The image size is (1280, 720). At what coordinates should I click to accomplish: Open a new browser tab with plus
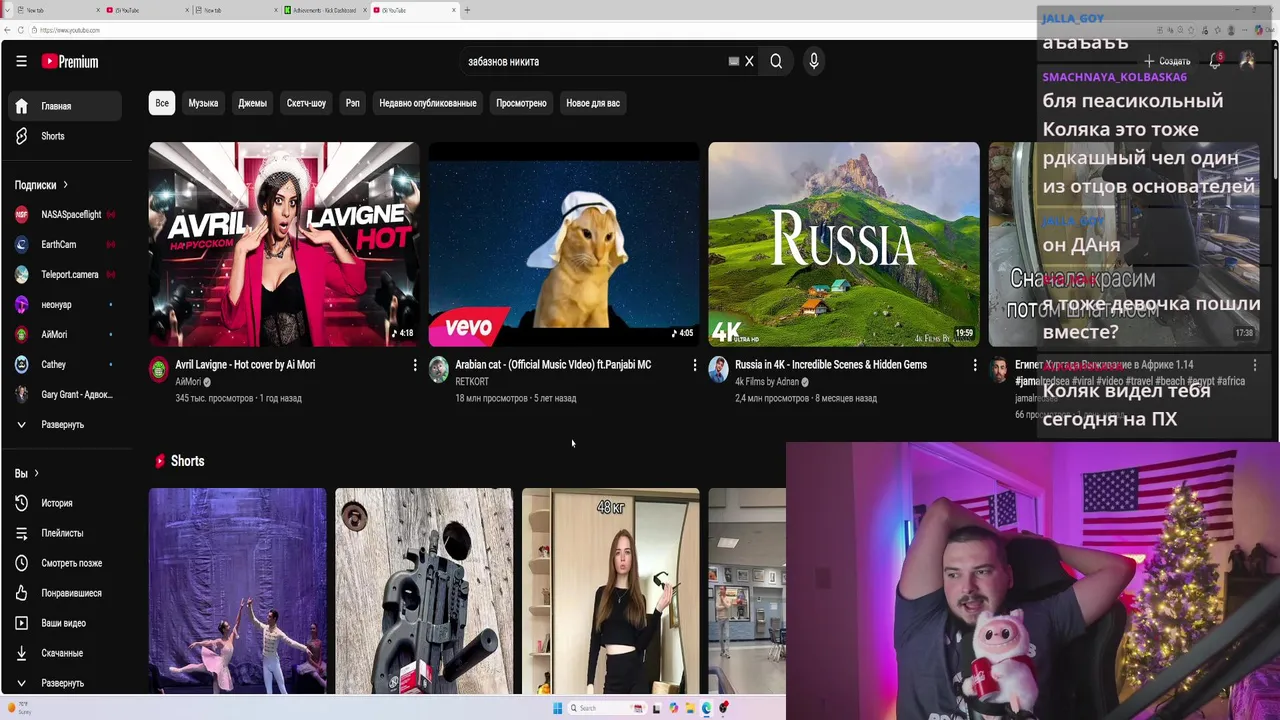(467, 10)
